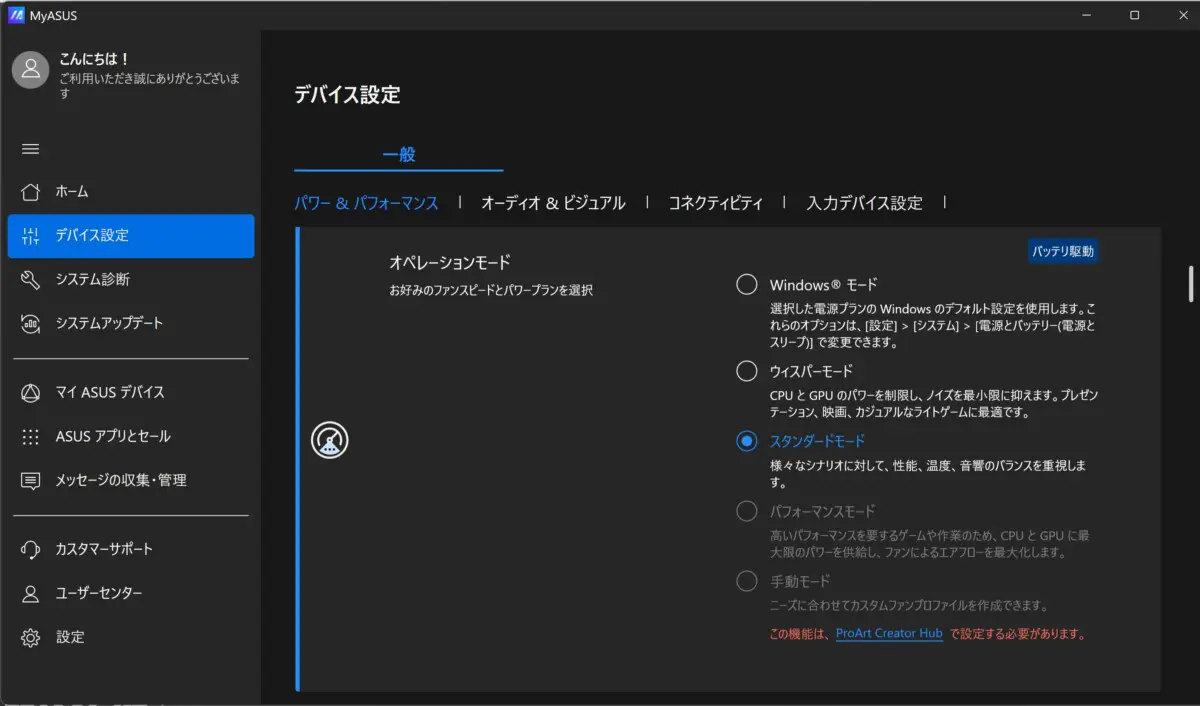Open ホーム in the sidebar
This screenshot has height=706, width=1200.
point(131,191)
